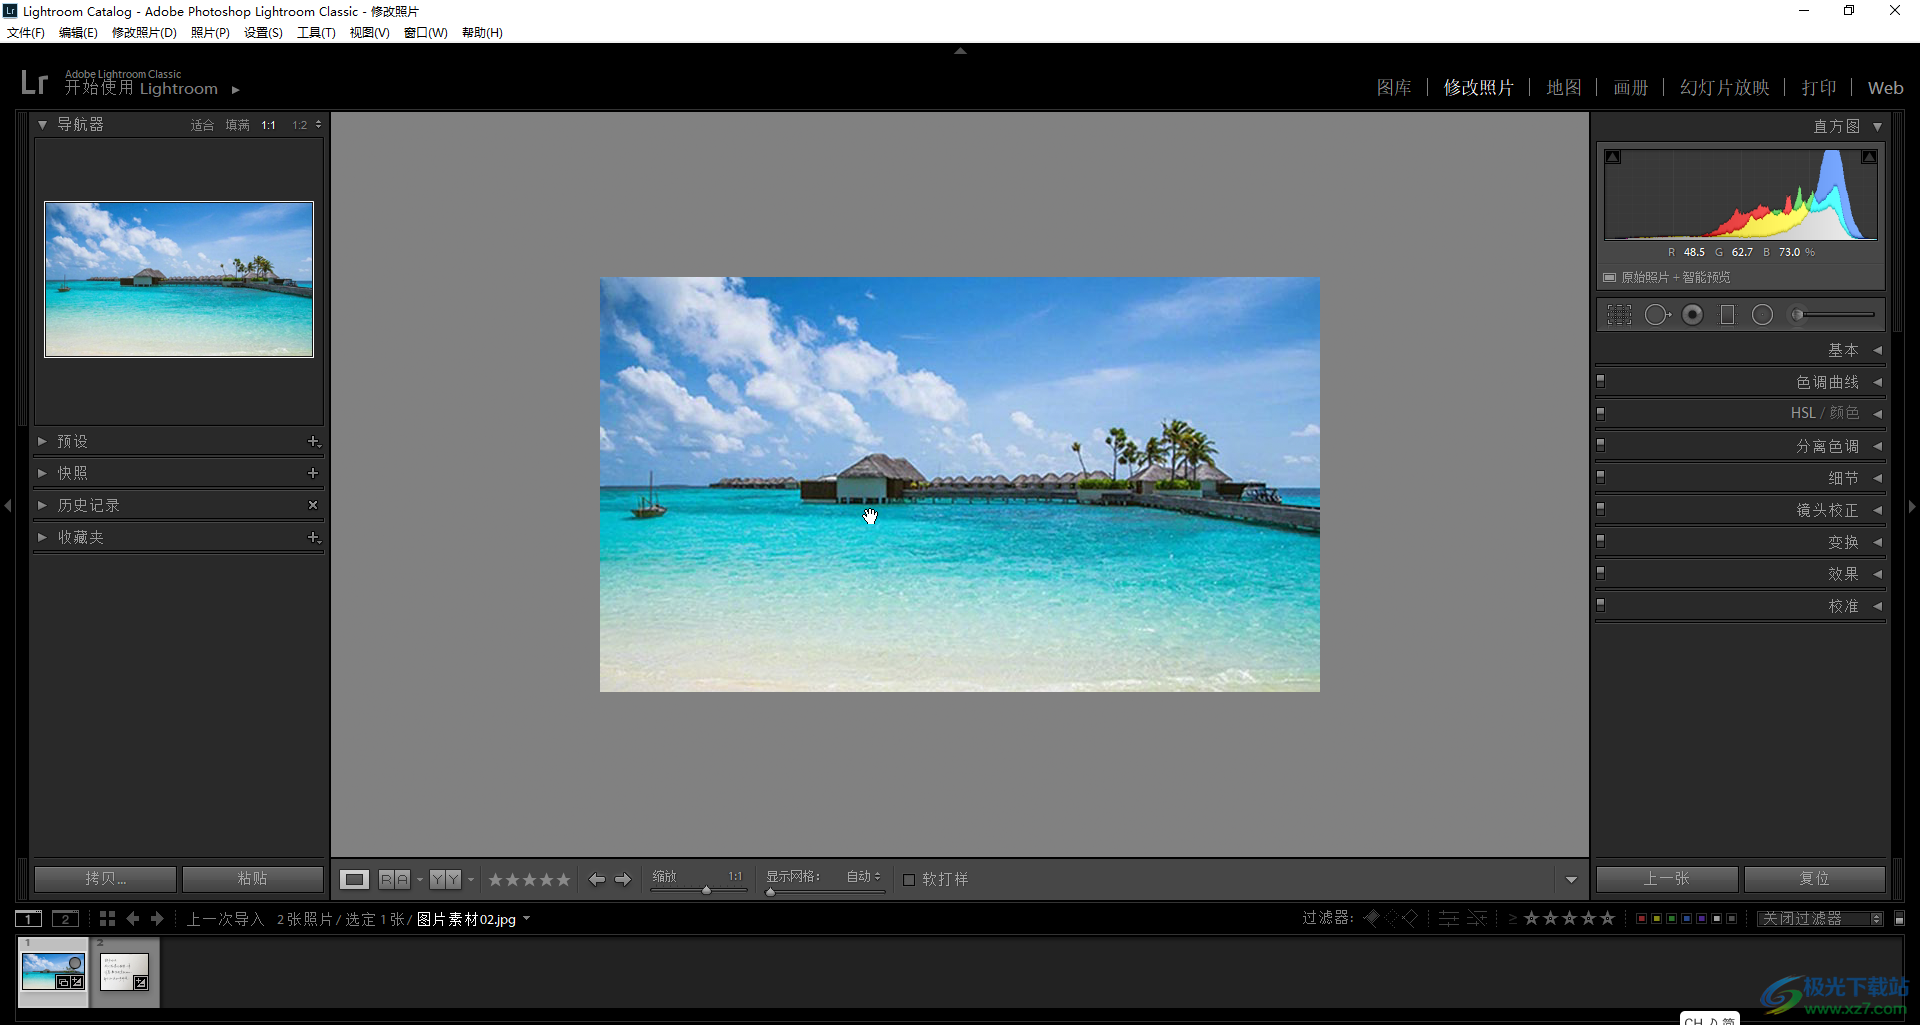Click the Paste settings button
The width and height of the screenshot is (1920, 1025).
click(253, 879)
